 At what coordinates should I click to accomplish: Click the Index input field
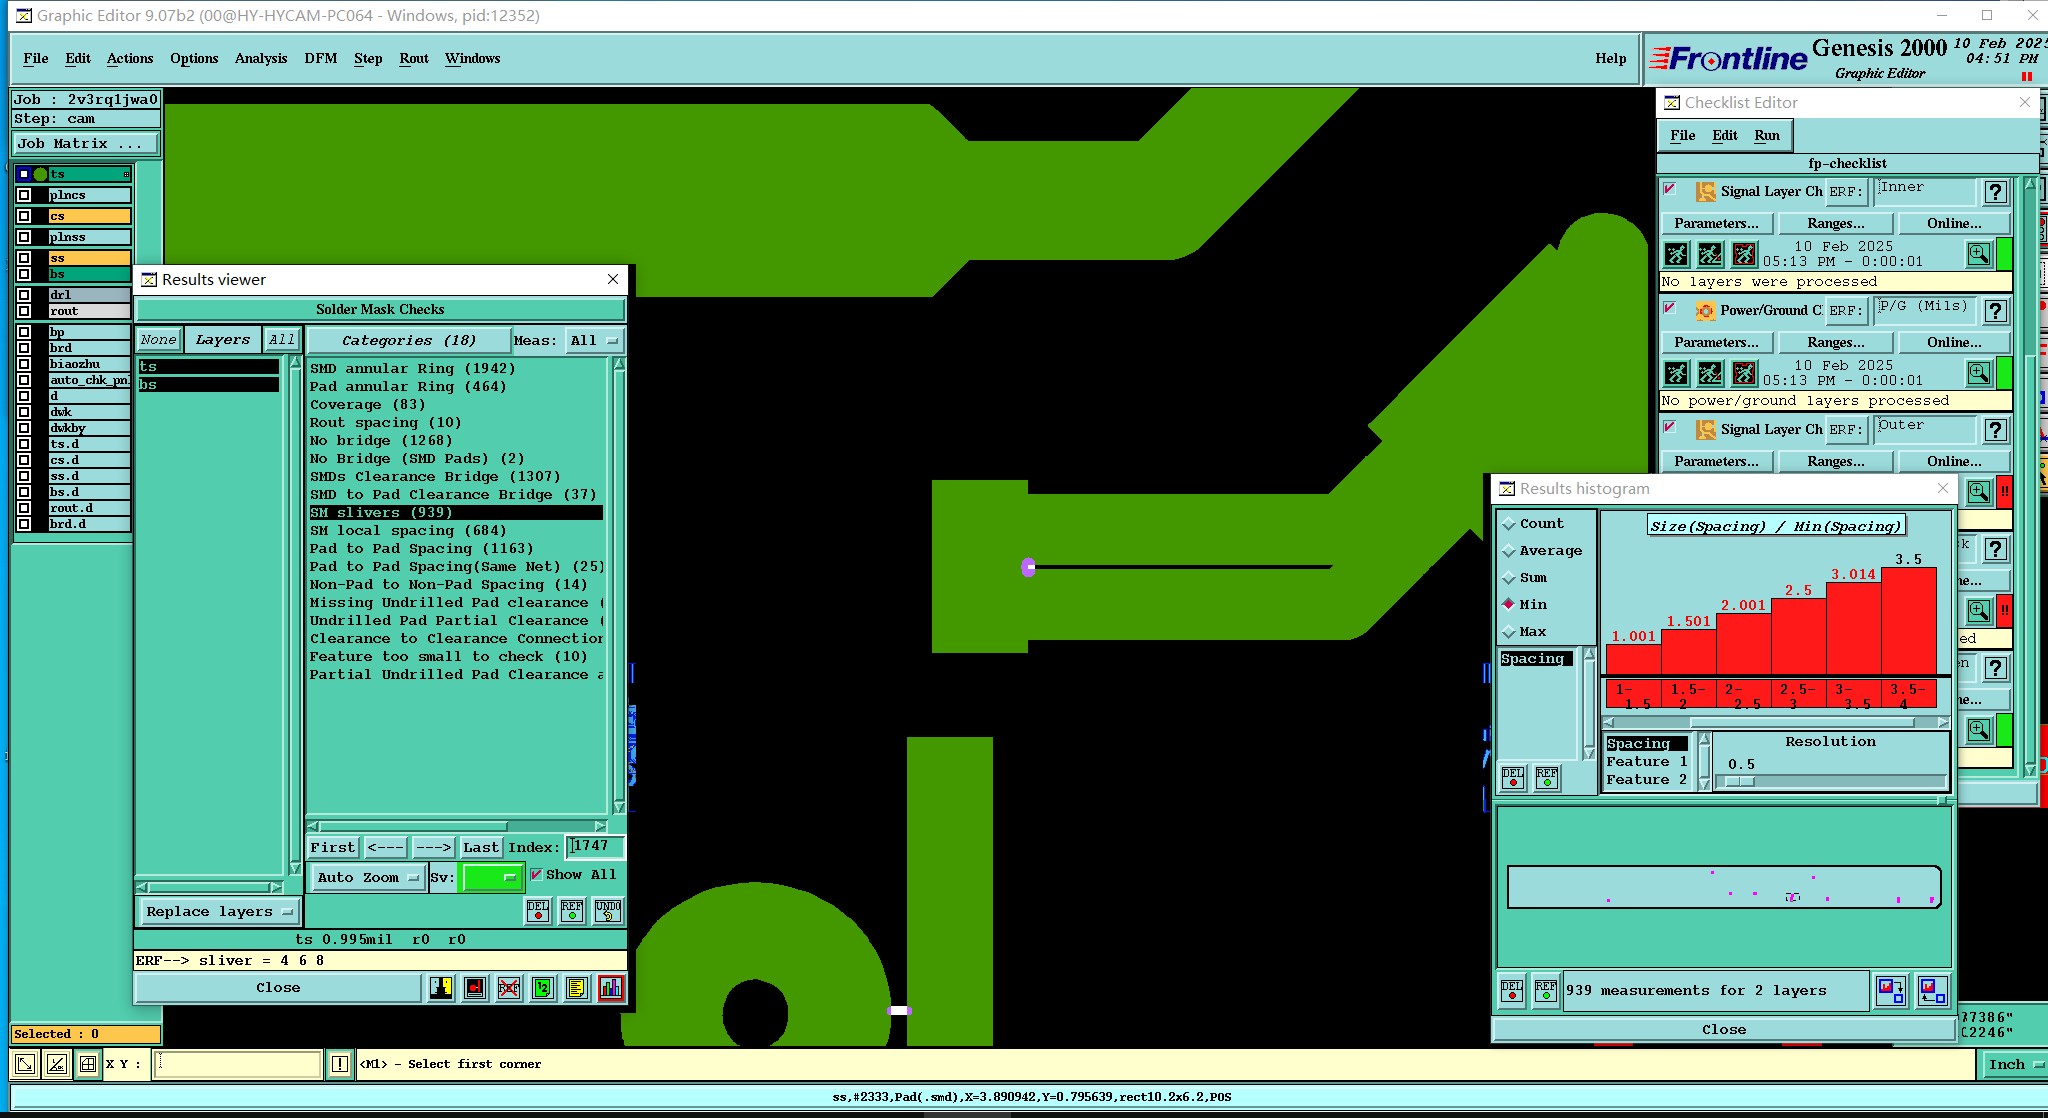[595, 846]
